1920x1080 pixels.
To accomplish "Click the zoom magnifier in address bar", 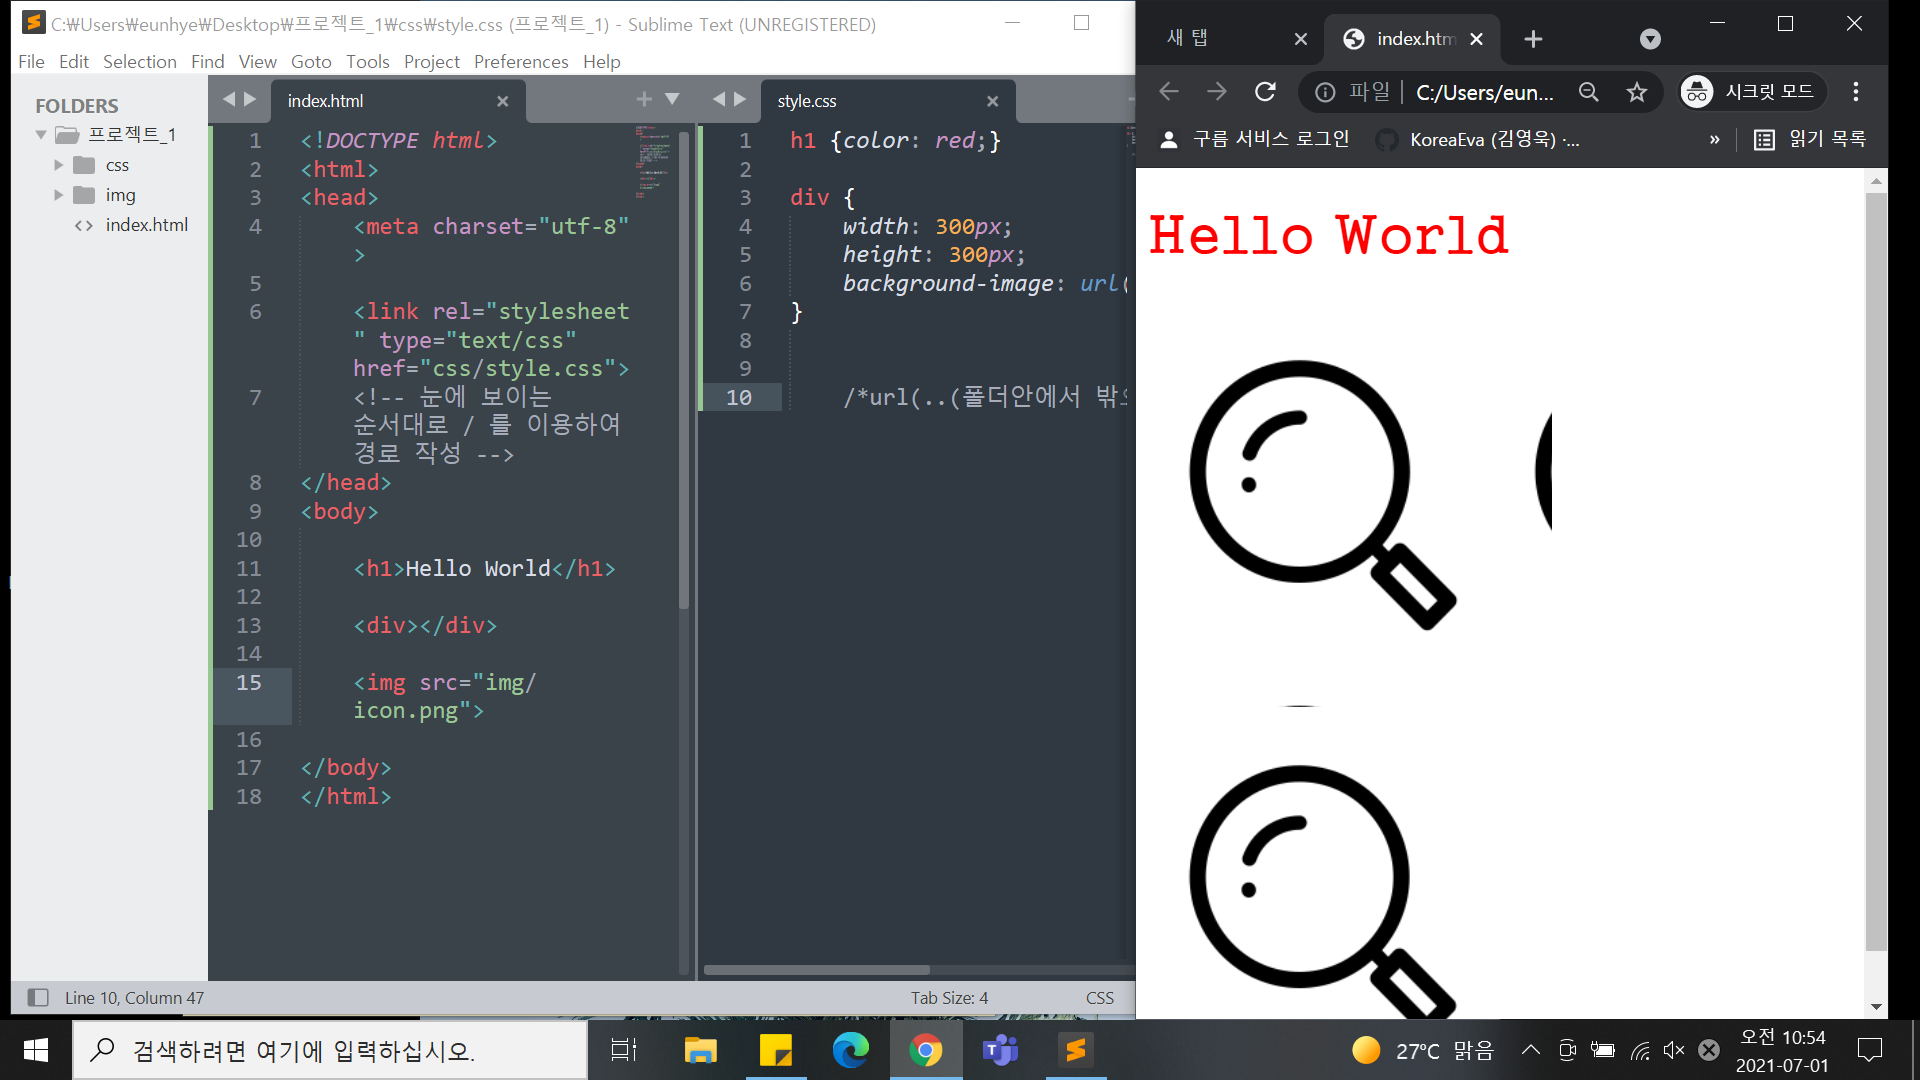I will (x=1588, y=92).
